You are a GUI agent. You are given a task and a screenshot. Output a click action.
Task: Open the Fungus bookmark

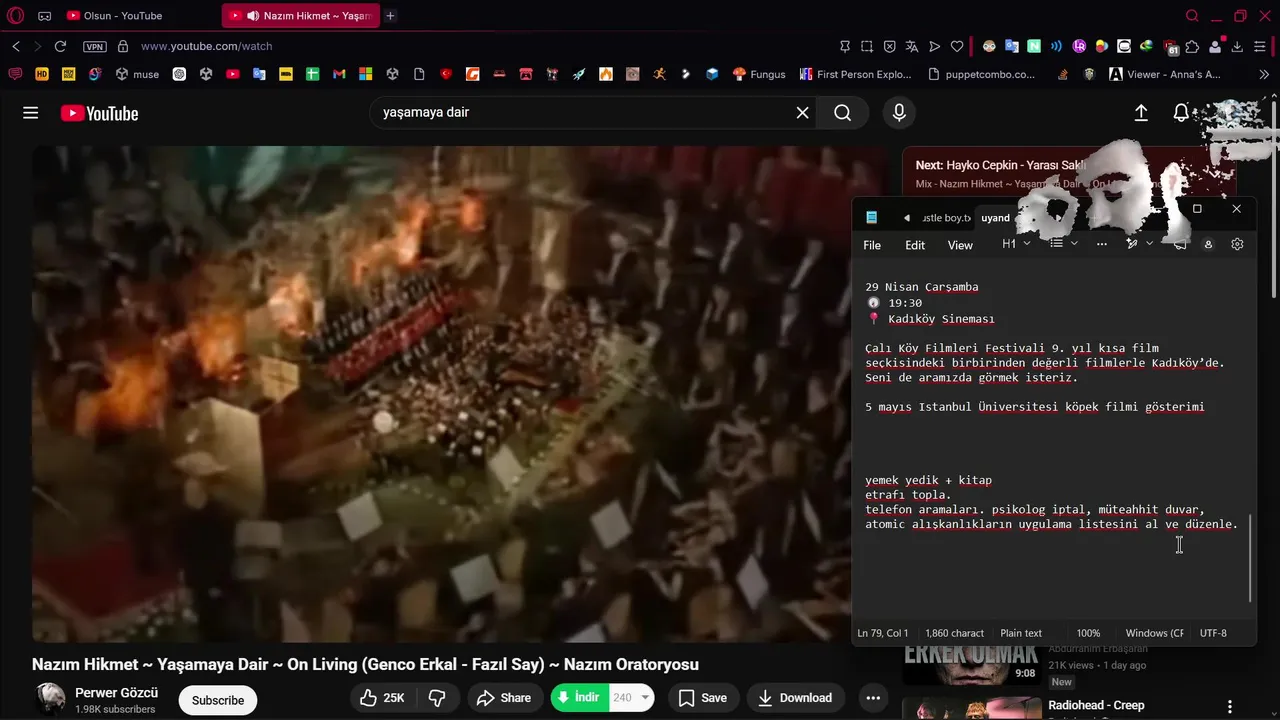click(759, 74)
